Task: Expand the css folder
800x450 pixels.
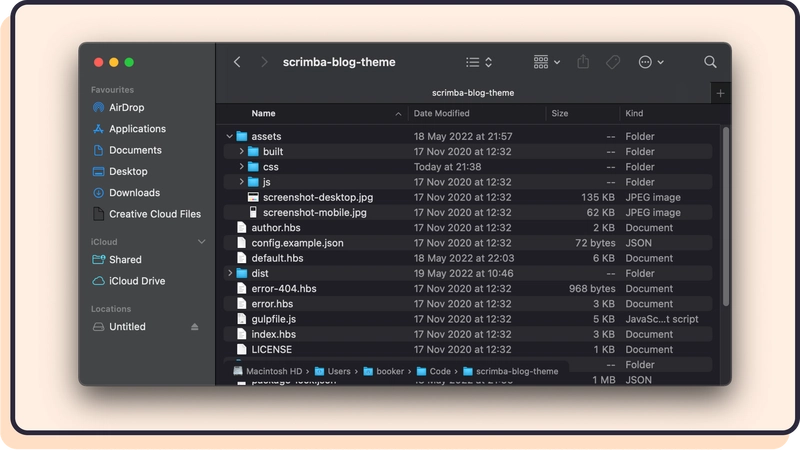Action: click(242, 167)
